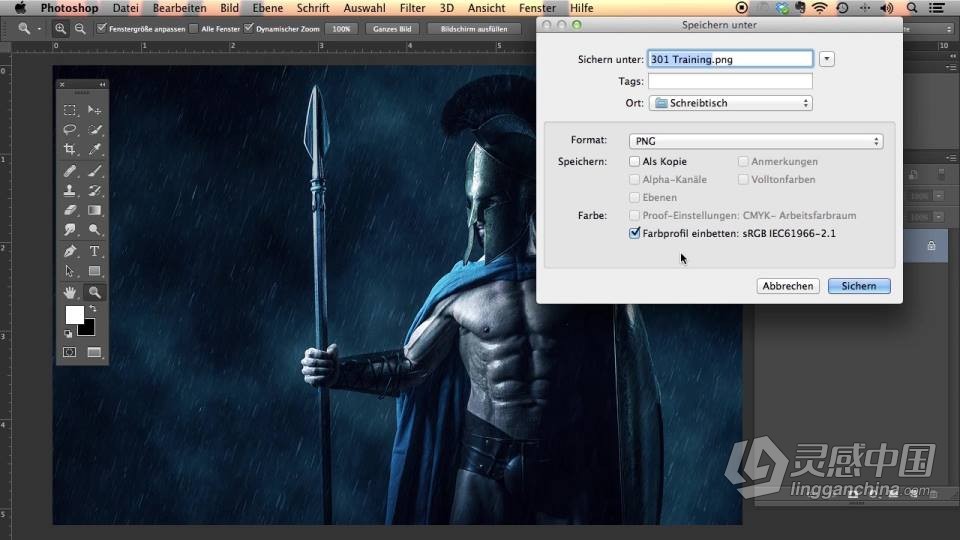
Task: Select the Type tool
Action: pyautogui.click(x=94, y=251)
